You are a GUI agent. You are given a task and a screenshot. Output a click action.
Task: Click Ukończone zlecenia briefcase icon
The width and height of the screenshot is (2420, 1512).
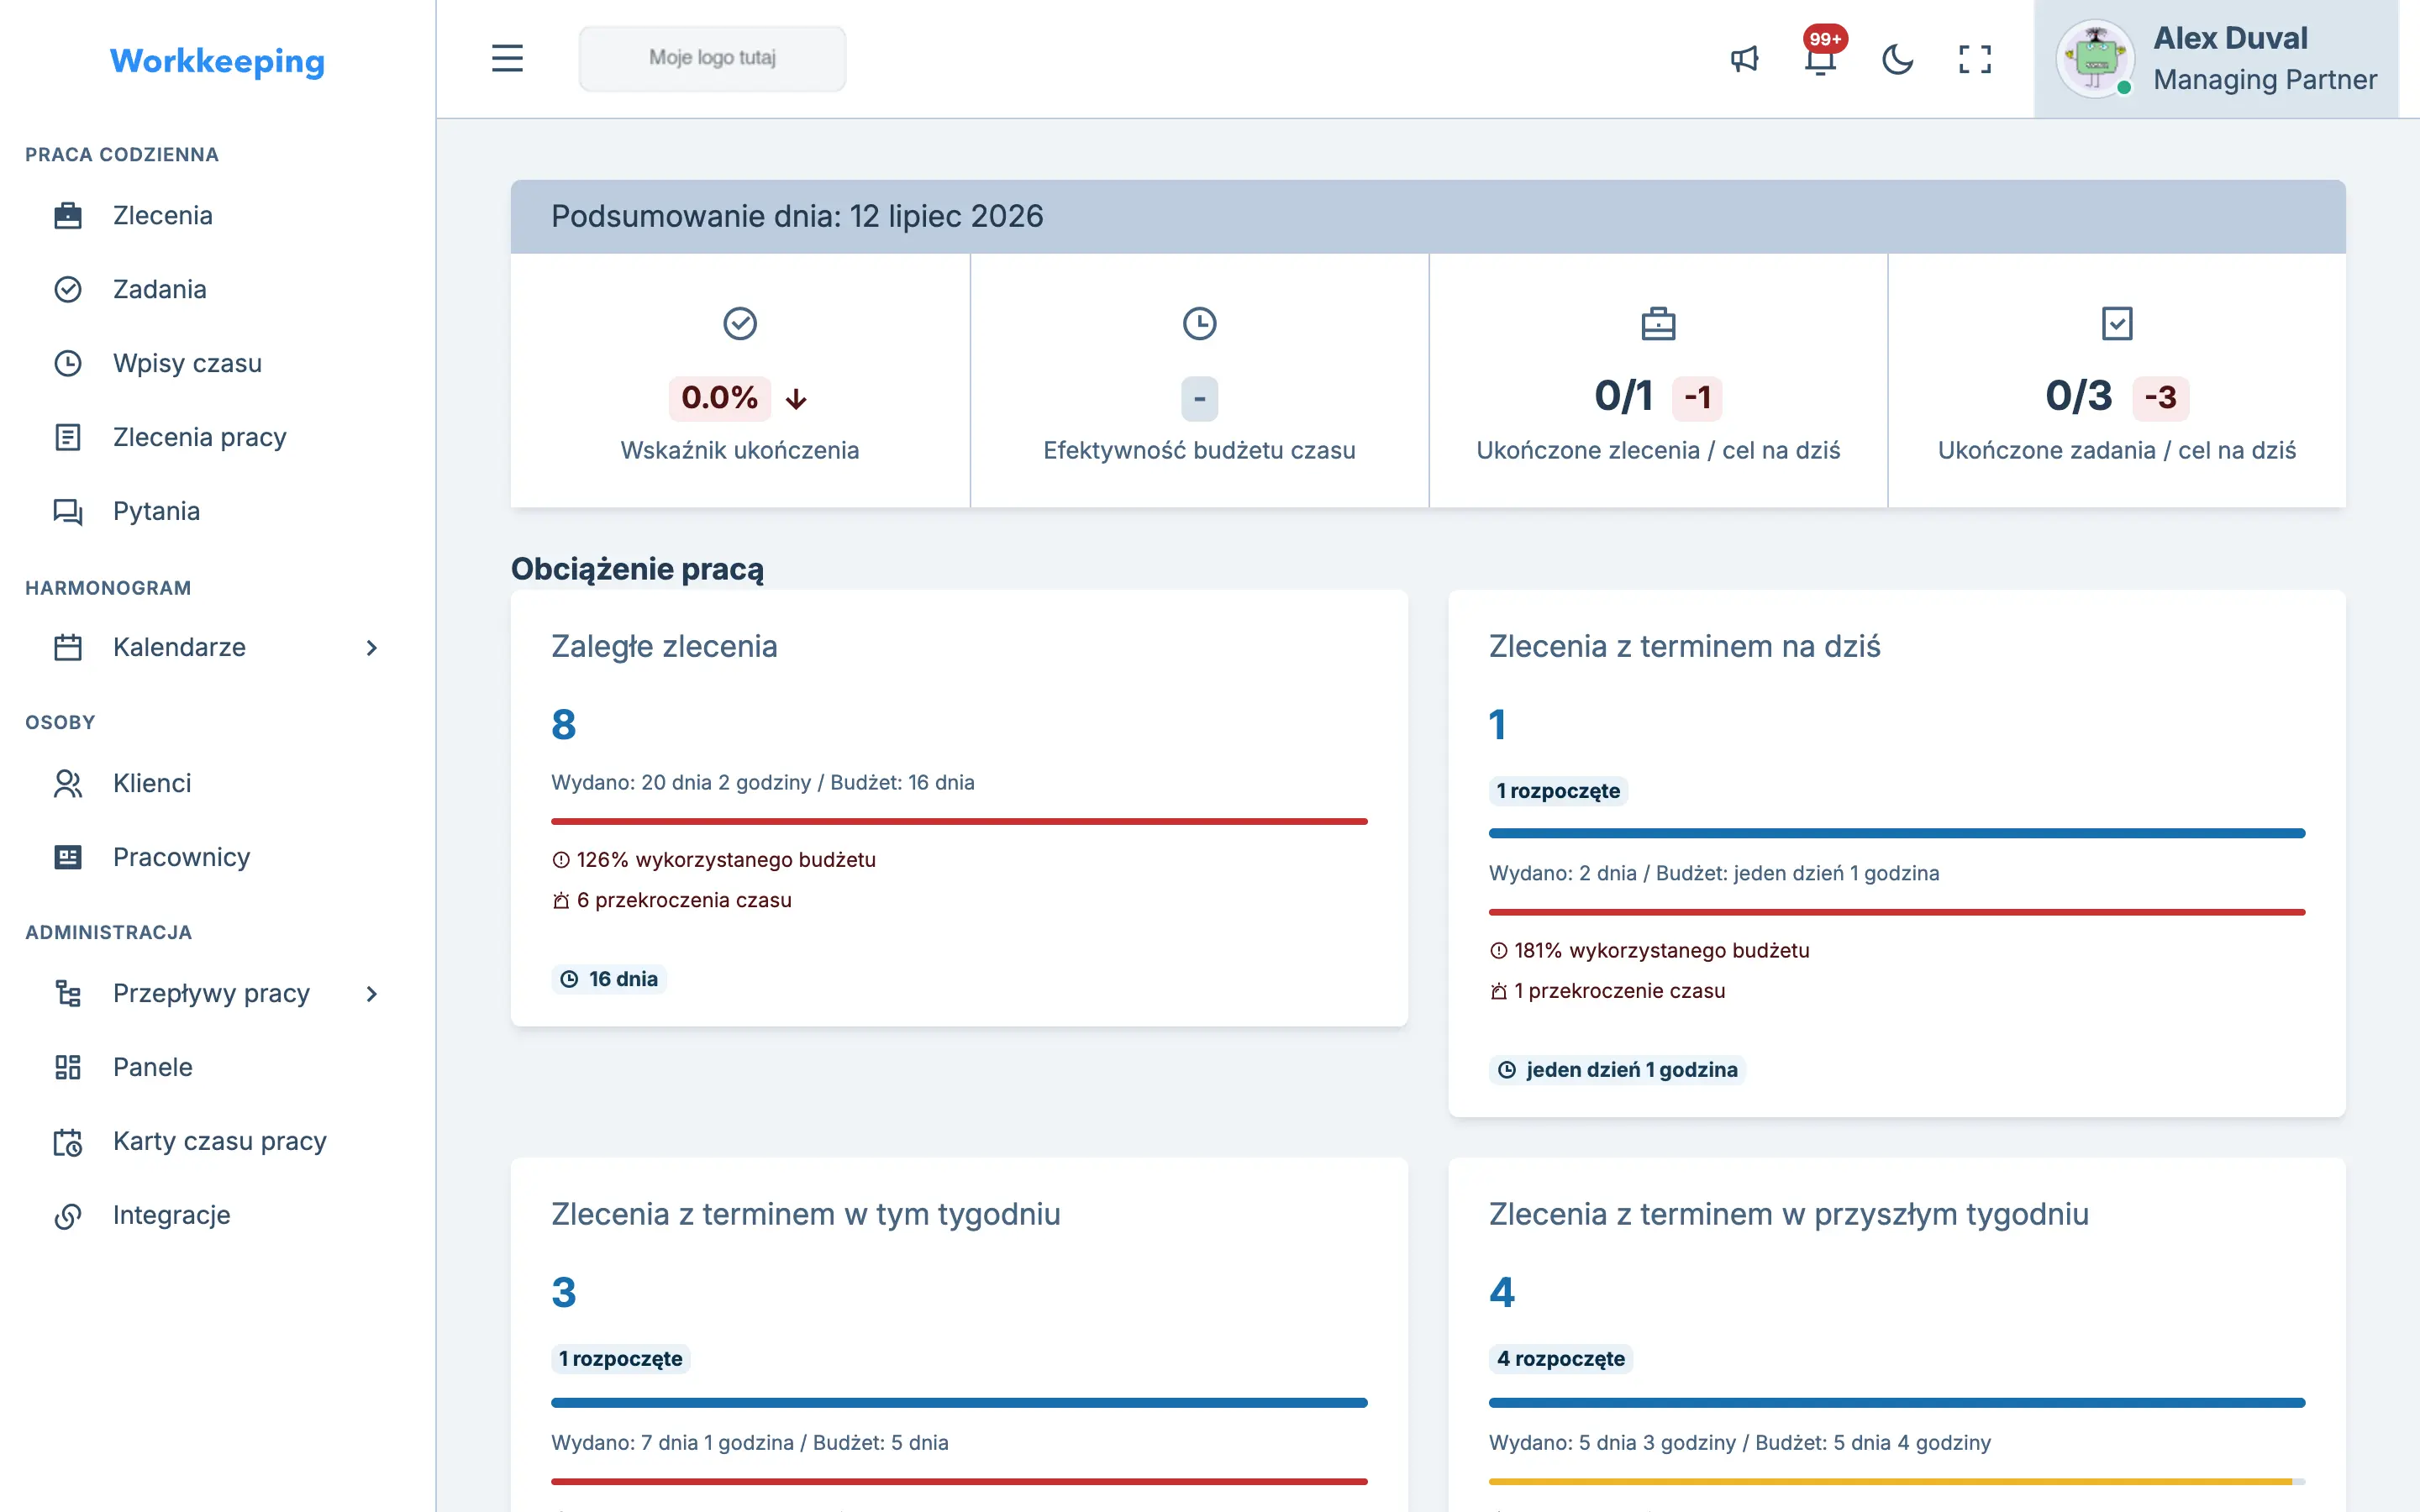click(1658, 323)
